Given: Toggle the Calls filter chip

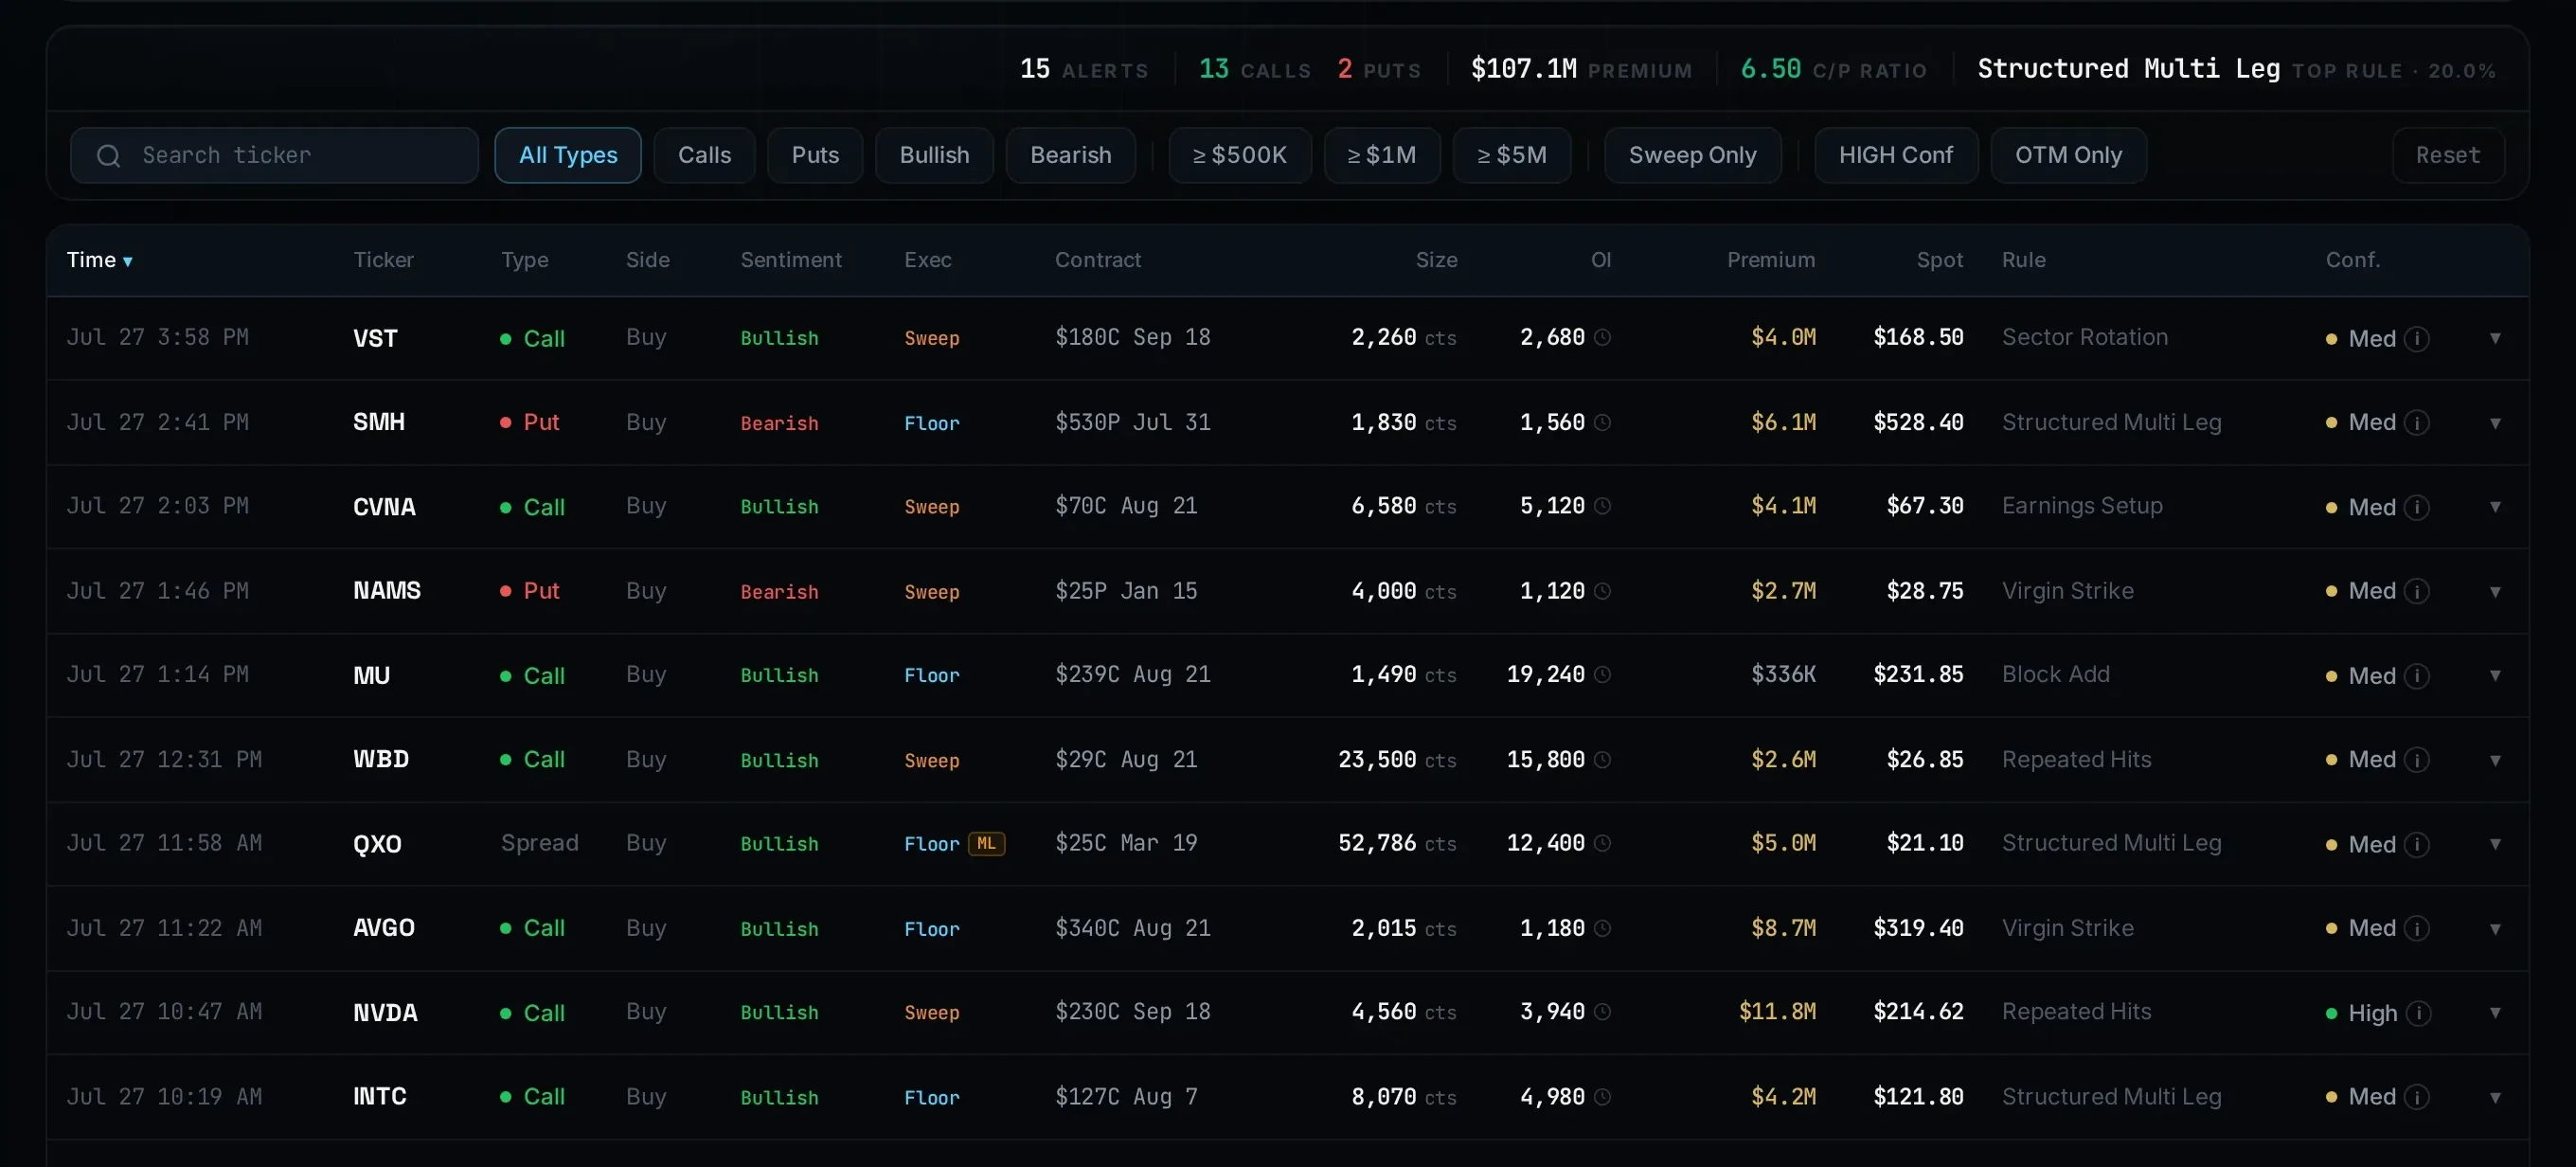Looking at the screenshot, I should click(x=704, y=155).
